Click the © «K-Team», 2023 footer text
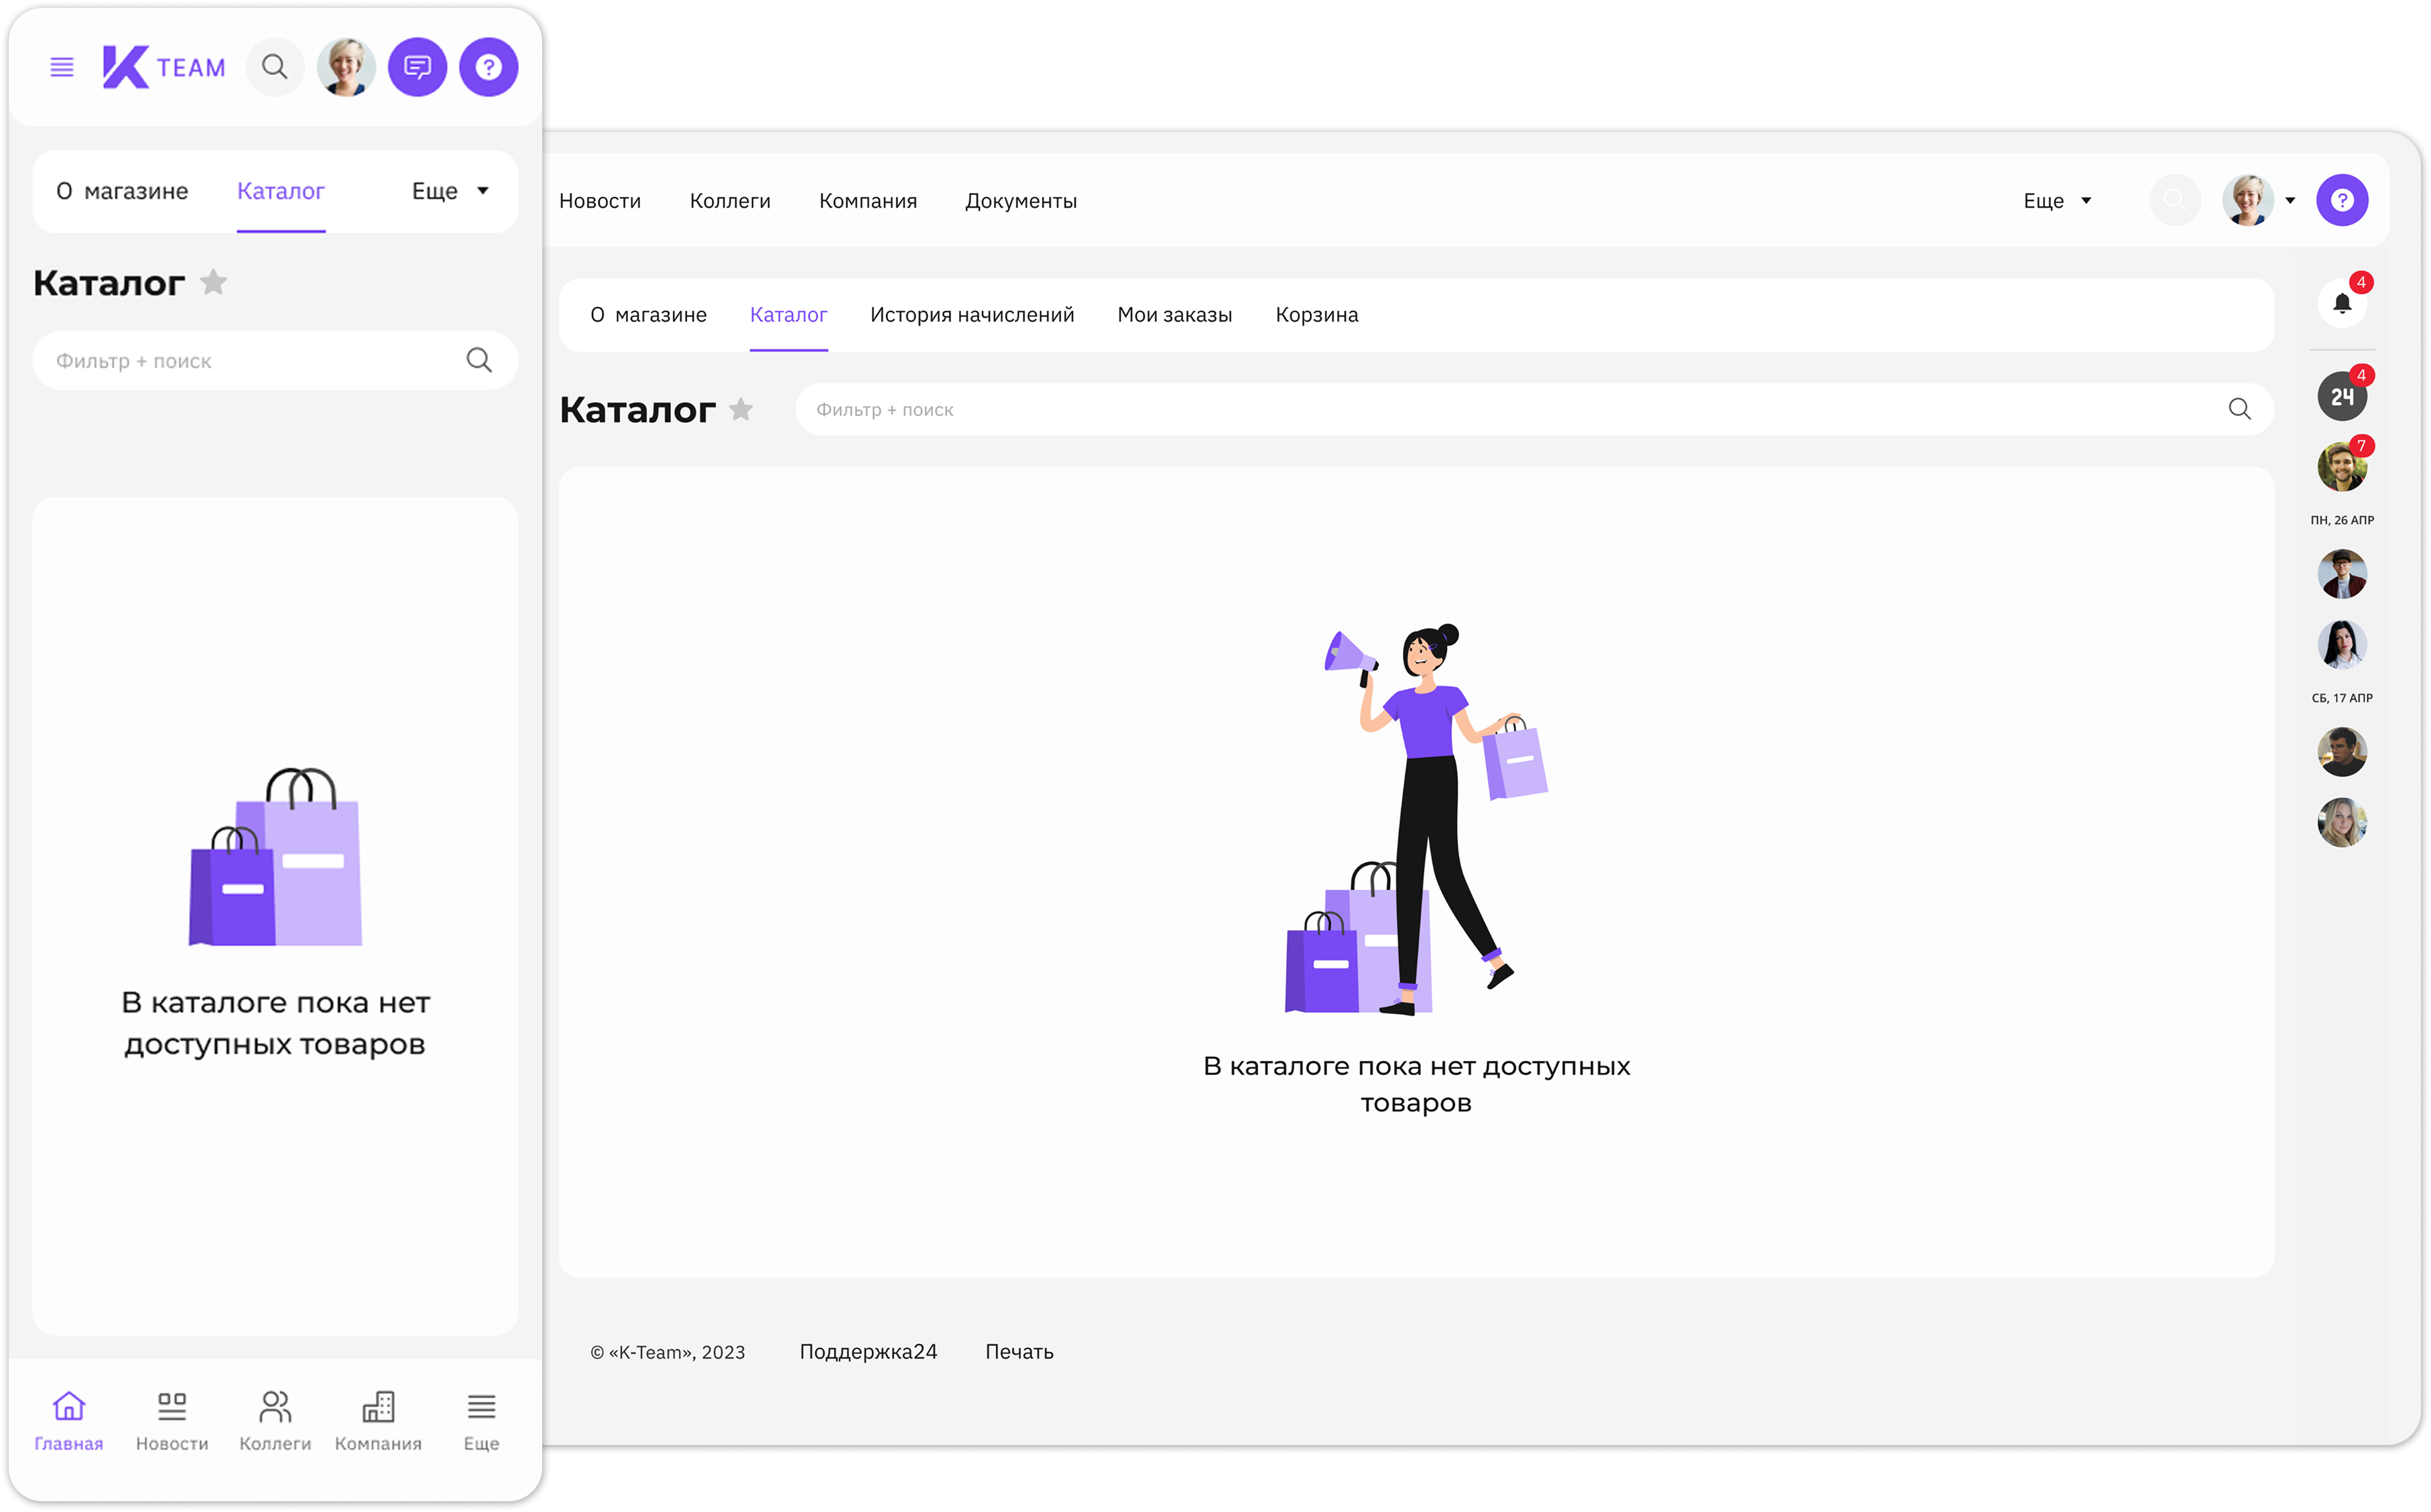 pyautogui.click(x=667, y=1353)
